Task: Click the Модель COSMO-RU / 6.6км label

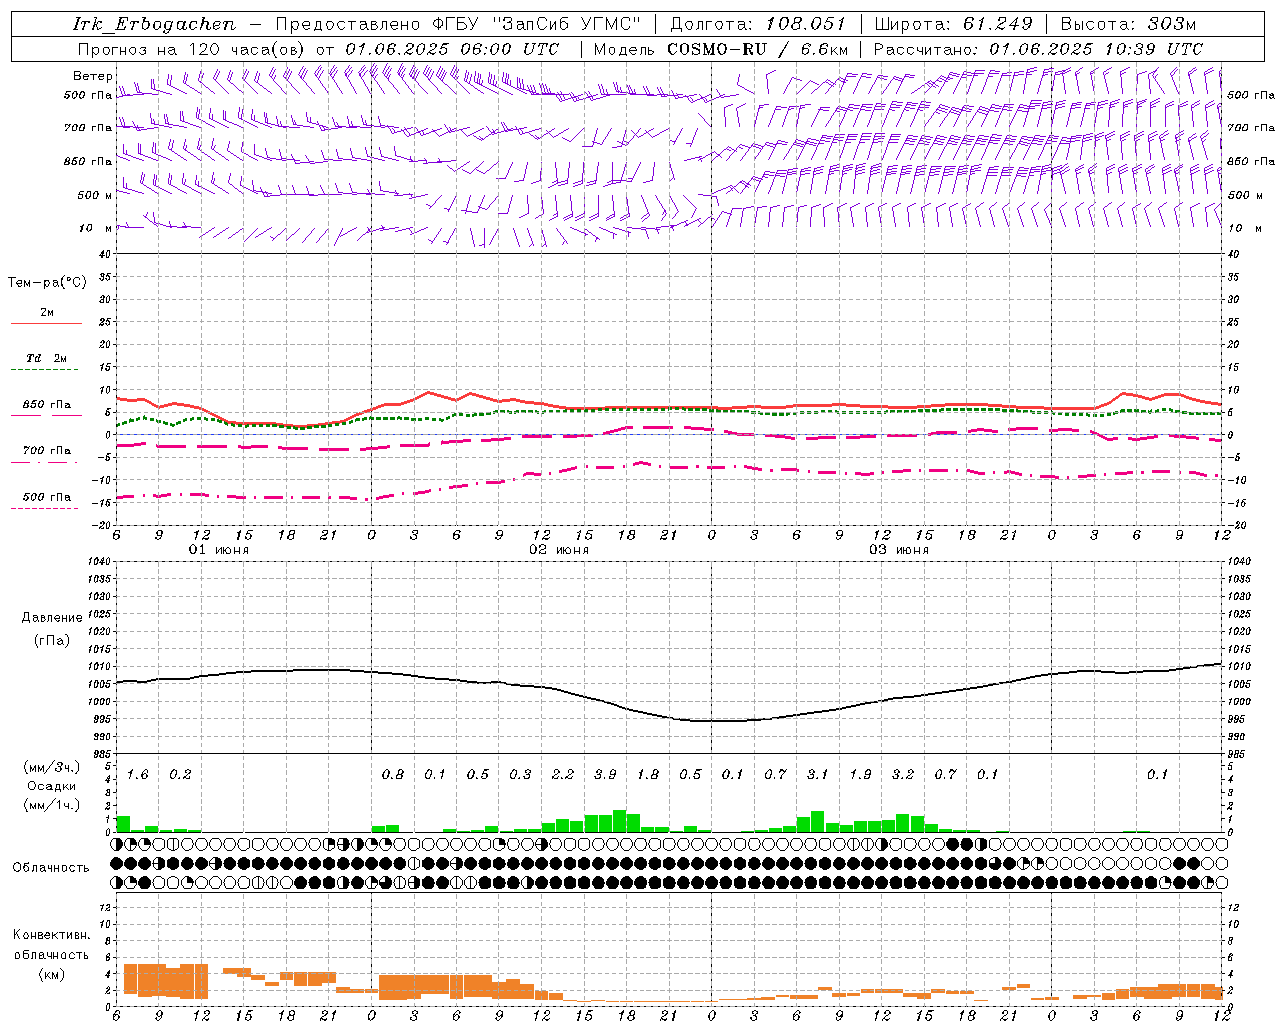Action: 721,49
